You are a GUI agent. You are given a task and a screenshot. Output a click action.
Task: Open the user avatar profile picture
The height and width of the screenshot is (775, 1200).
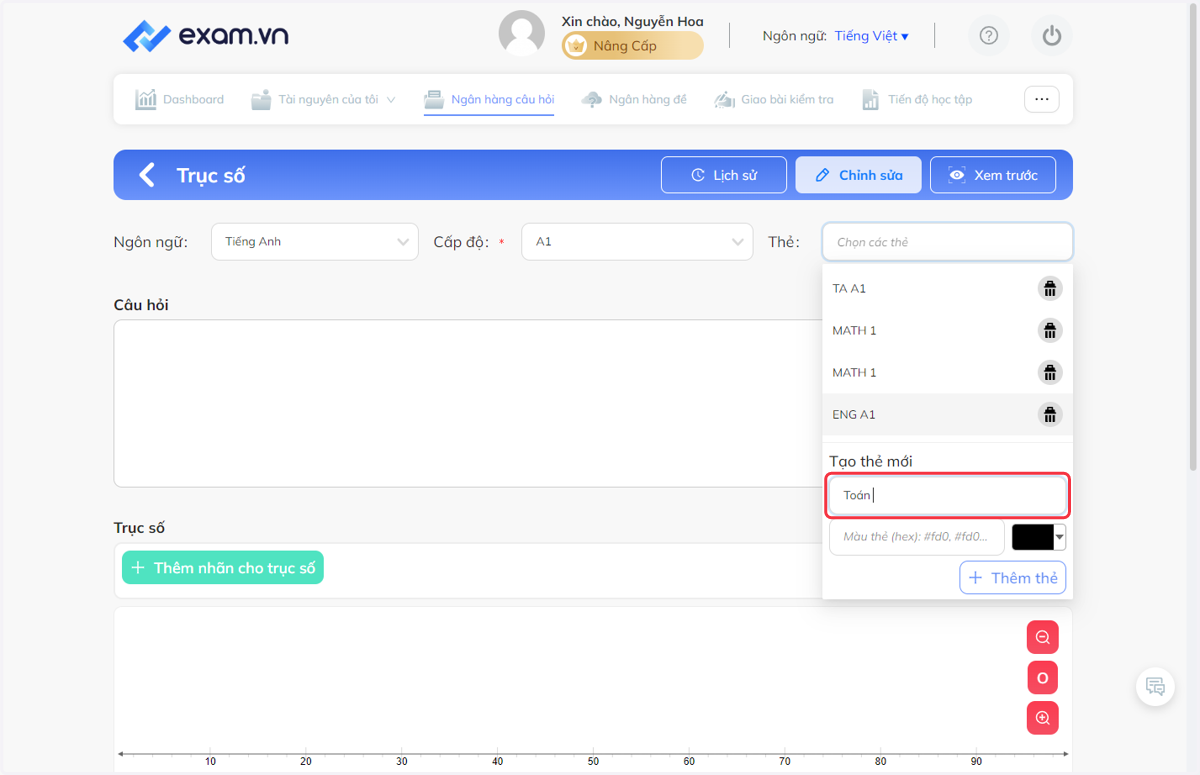522,34
